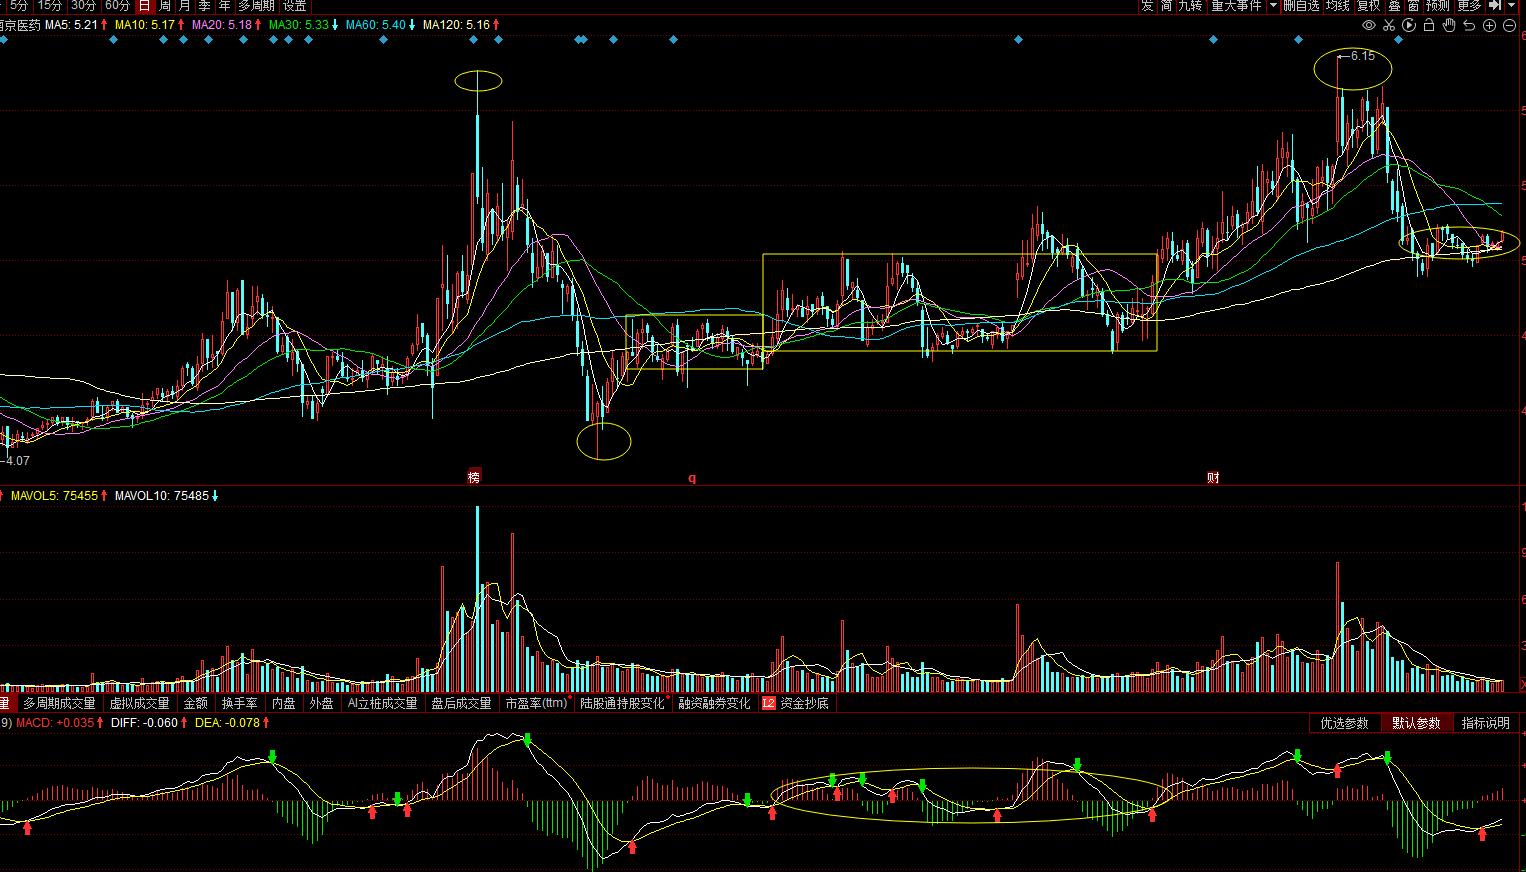Select the 多周期成交量 indicator tab
This screenshot has height=872, width=1526.
pos(60,703)
